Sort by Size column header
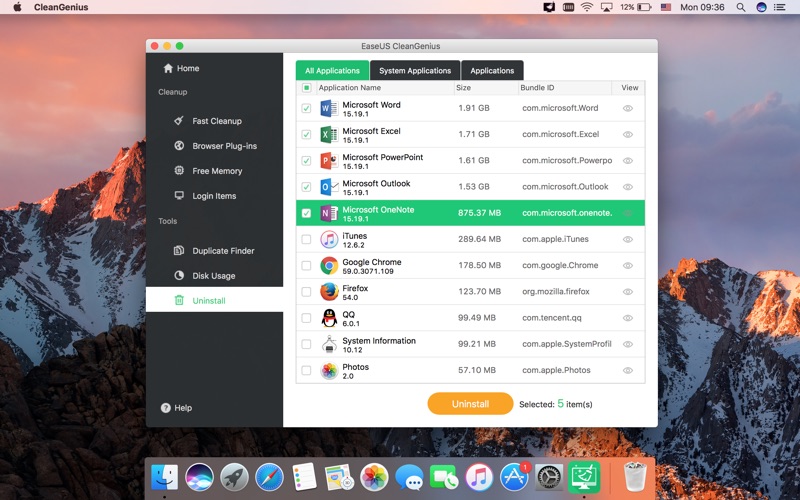 pos(486,88)
